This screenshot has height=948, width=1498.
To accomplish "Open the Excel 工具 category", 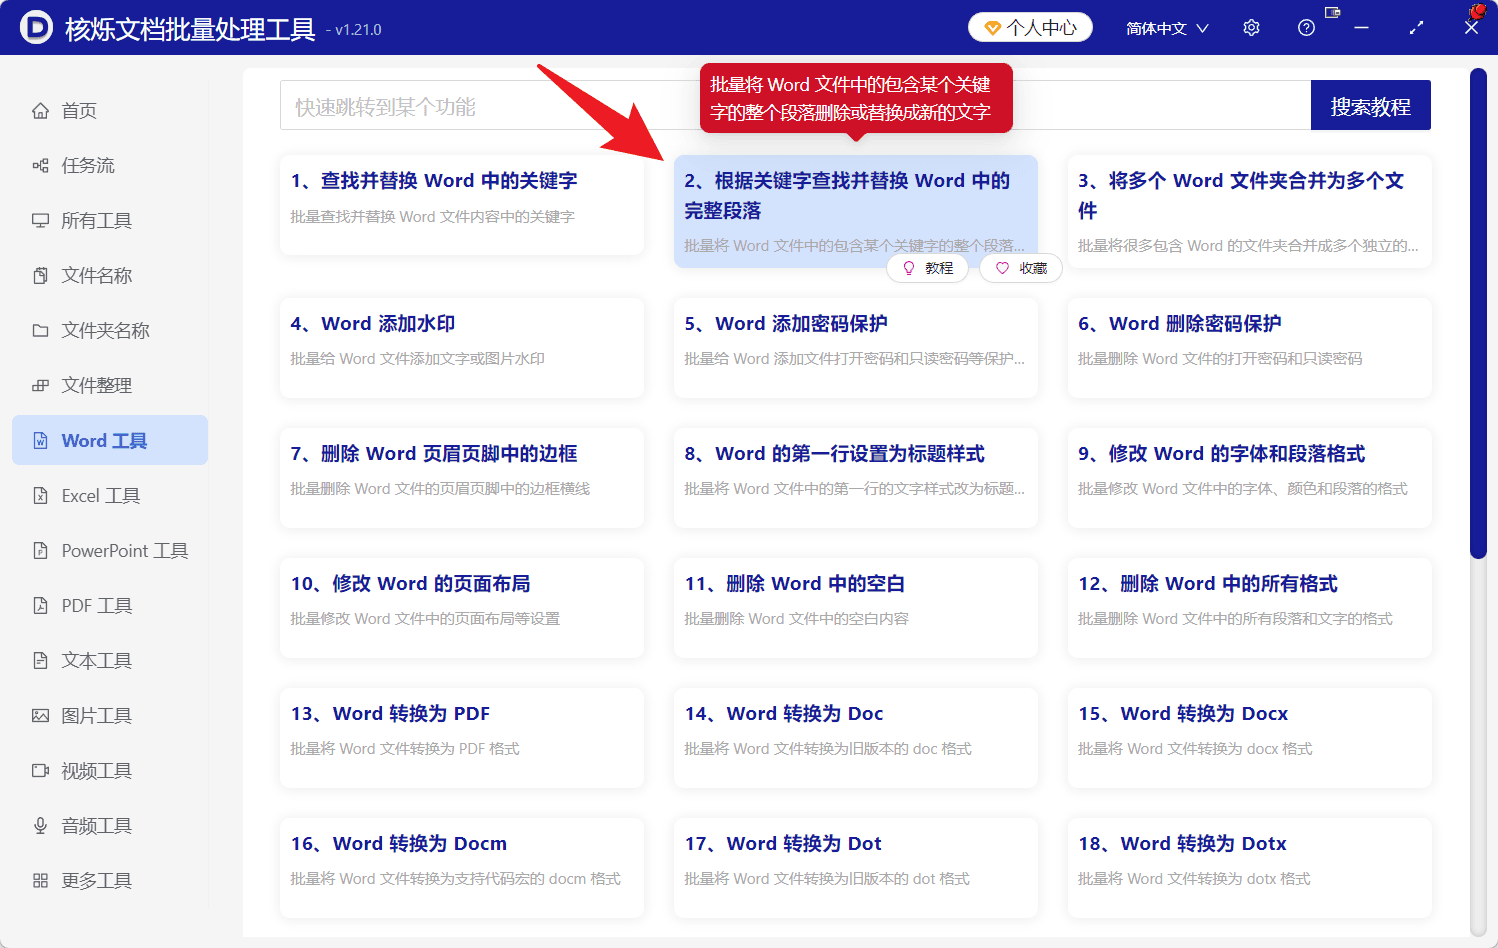I will click(97, 495).
